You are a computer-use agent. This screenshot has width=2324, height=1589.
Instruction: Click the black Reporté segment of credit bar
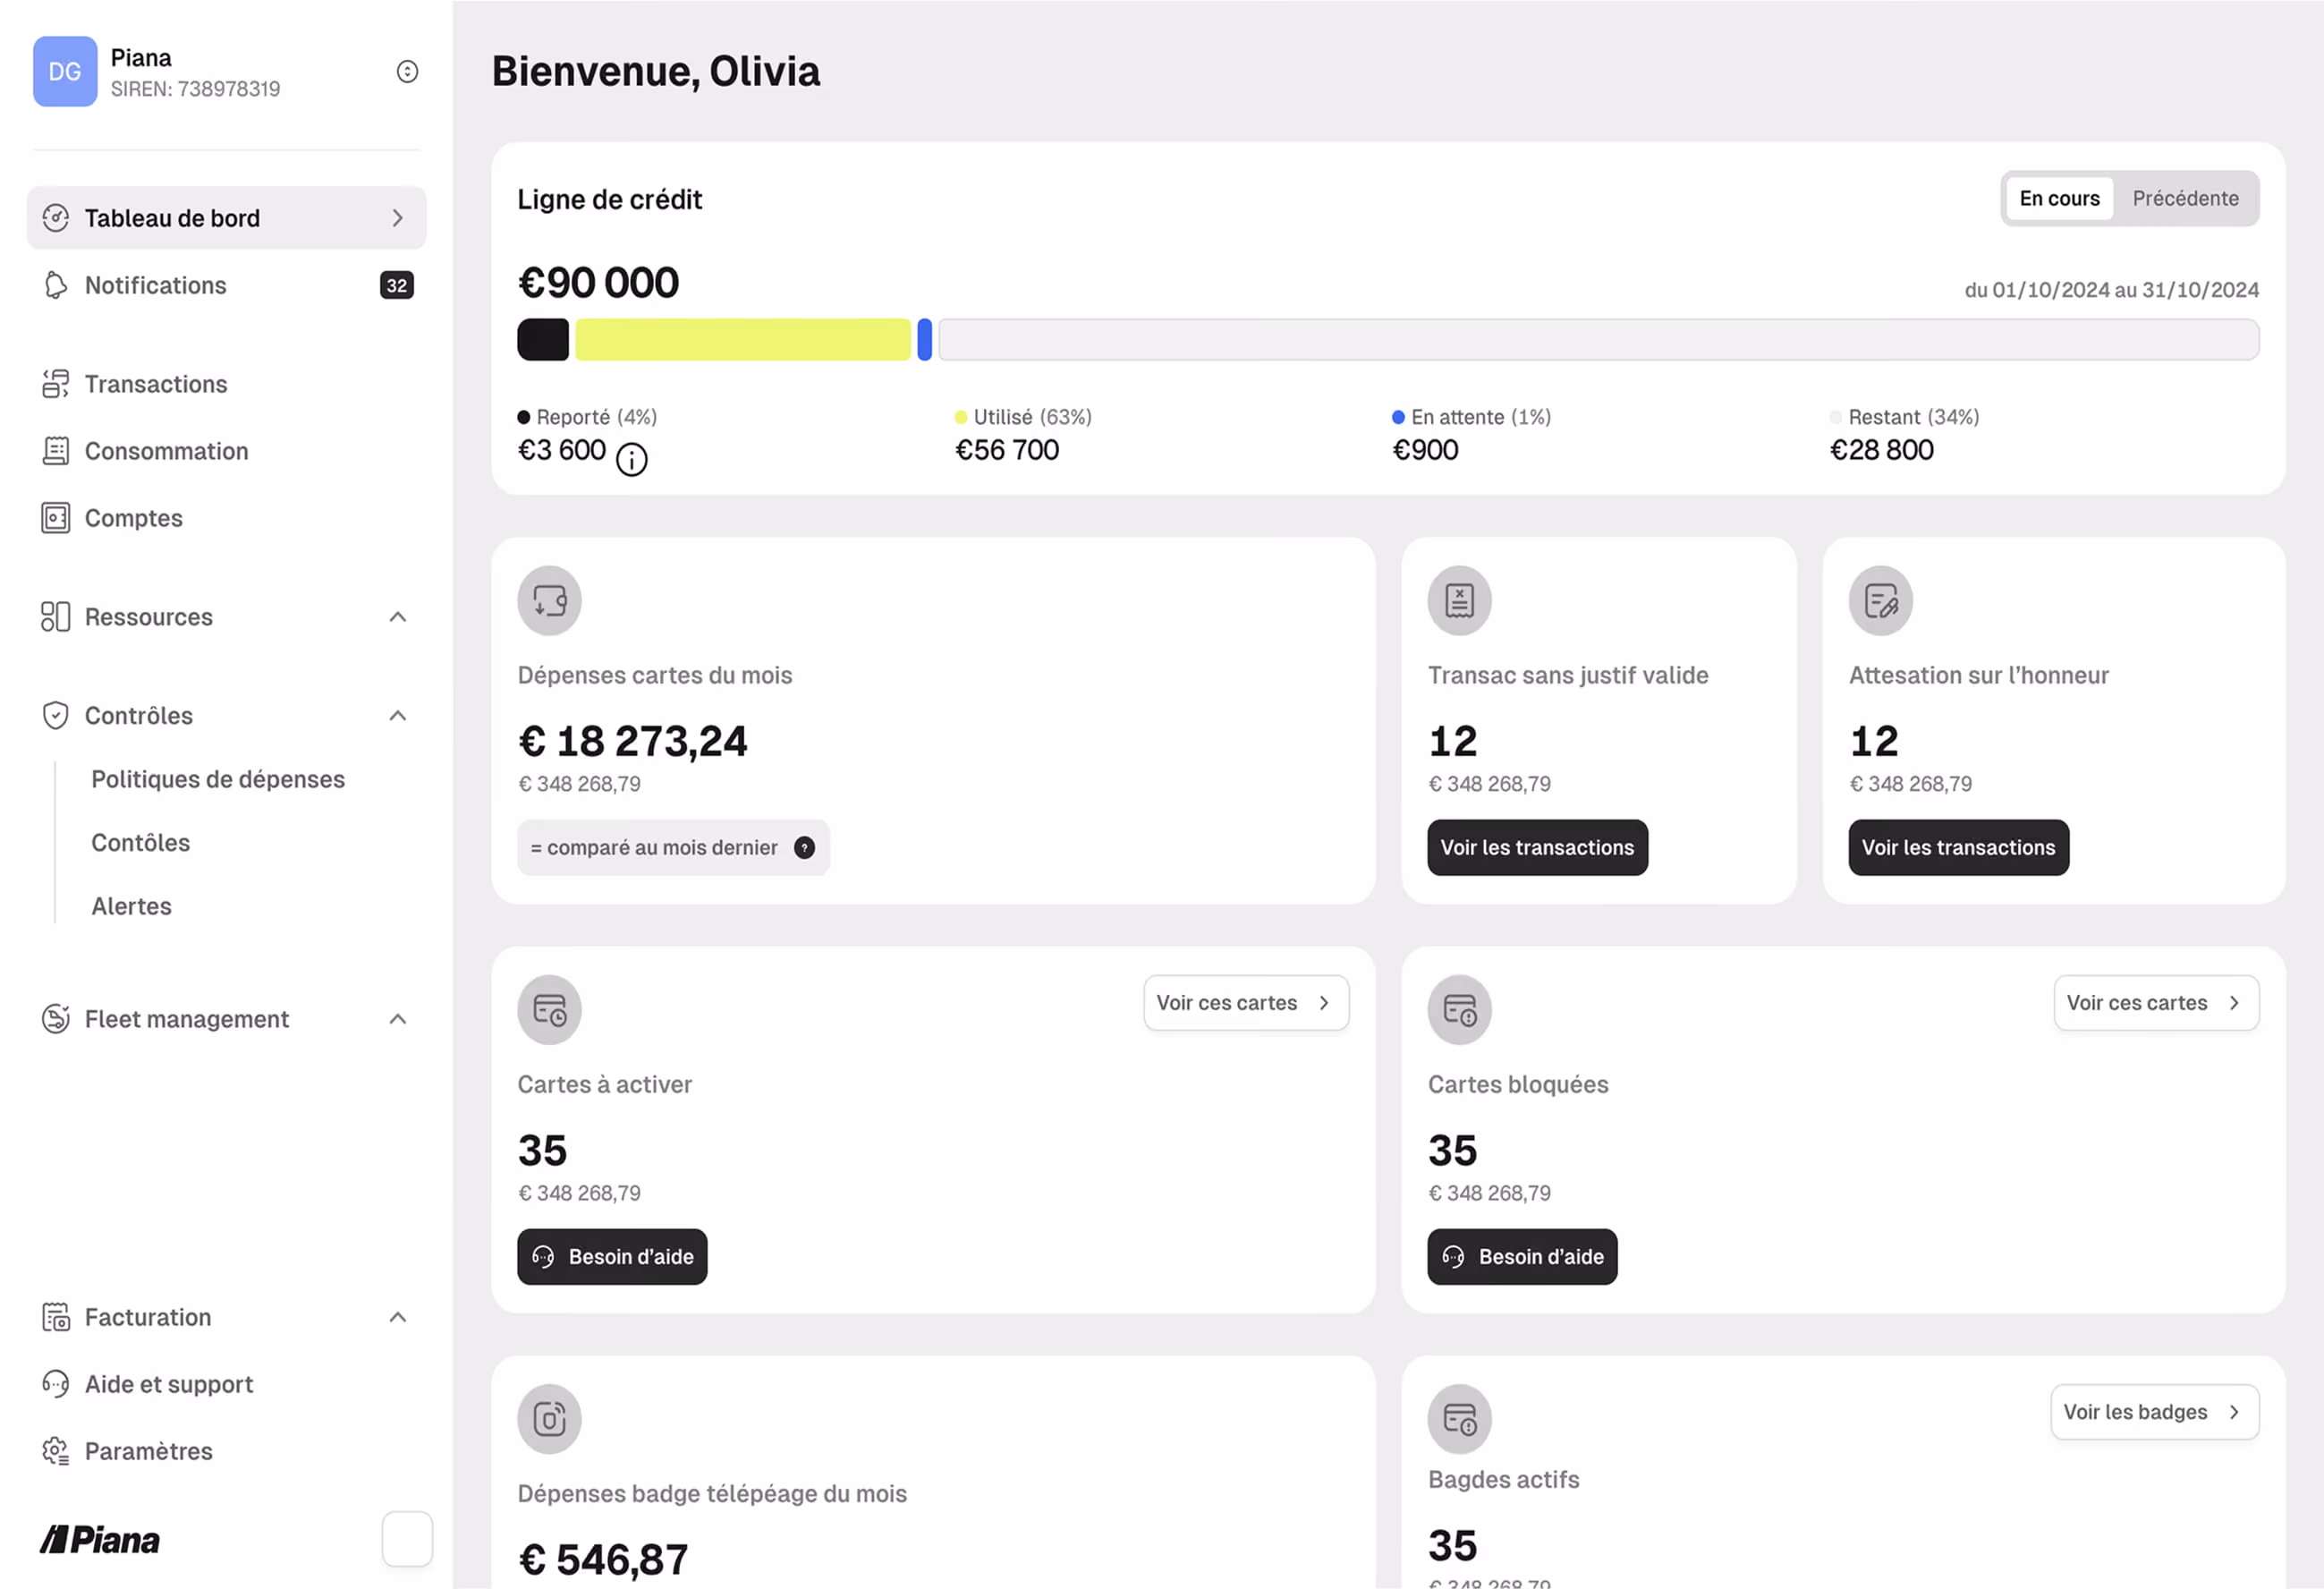tap(543, 339)
